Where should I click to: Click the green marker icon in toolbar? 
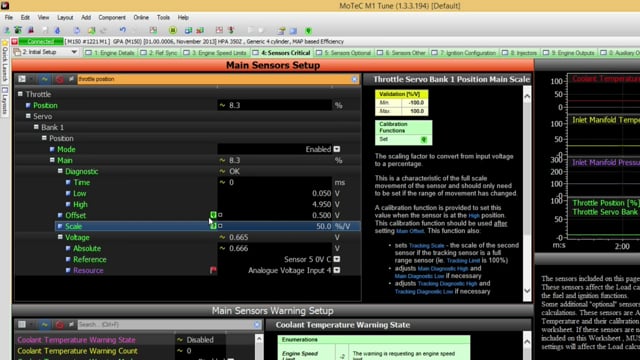[309, 31]
